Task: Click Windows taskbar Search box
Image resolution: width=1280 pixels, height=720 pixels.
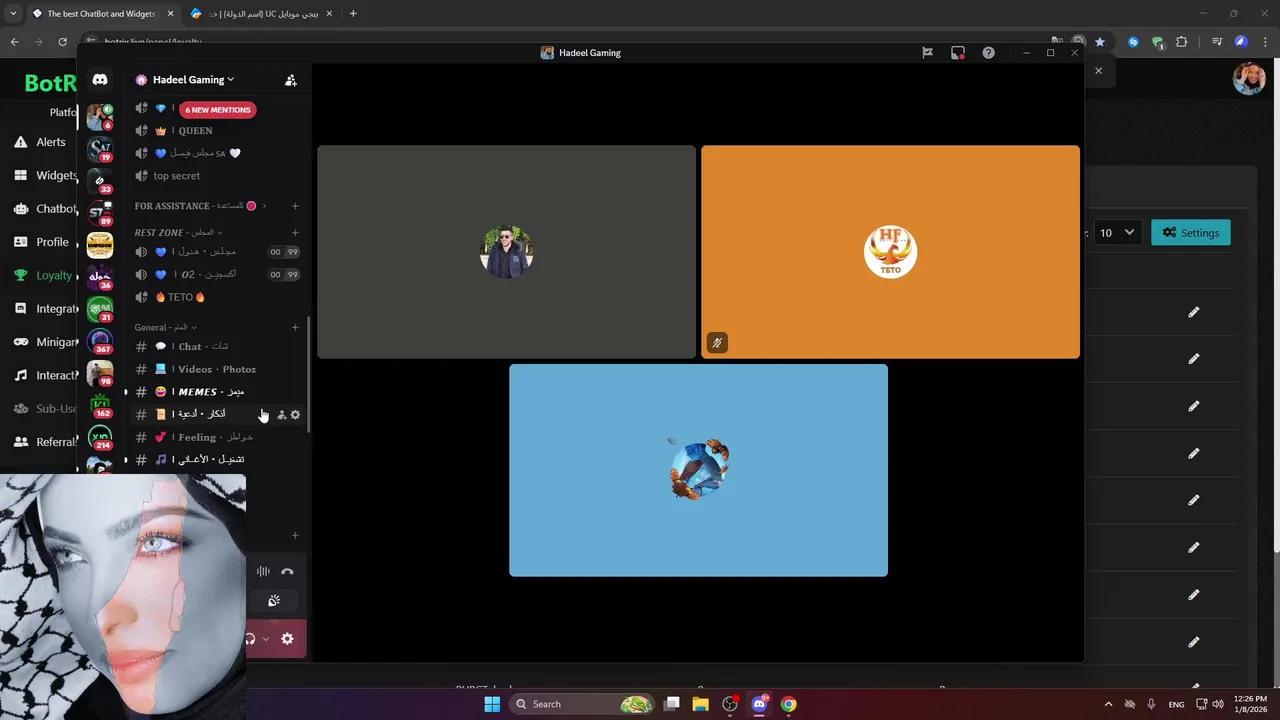Action: pos(583,704)
